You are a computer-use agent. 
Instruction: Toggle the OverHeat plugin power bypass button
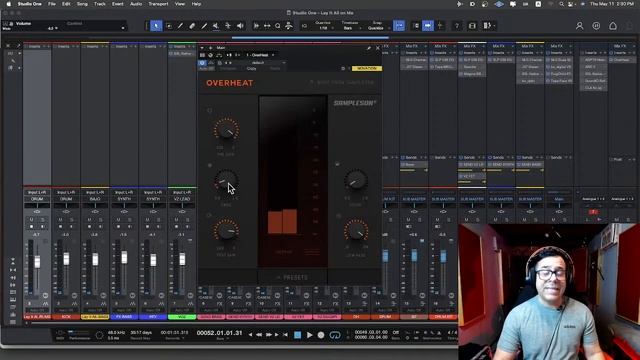202,63
